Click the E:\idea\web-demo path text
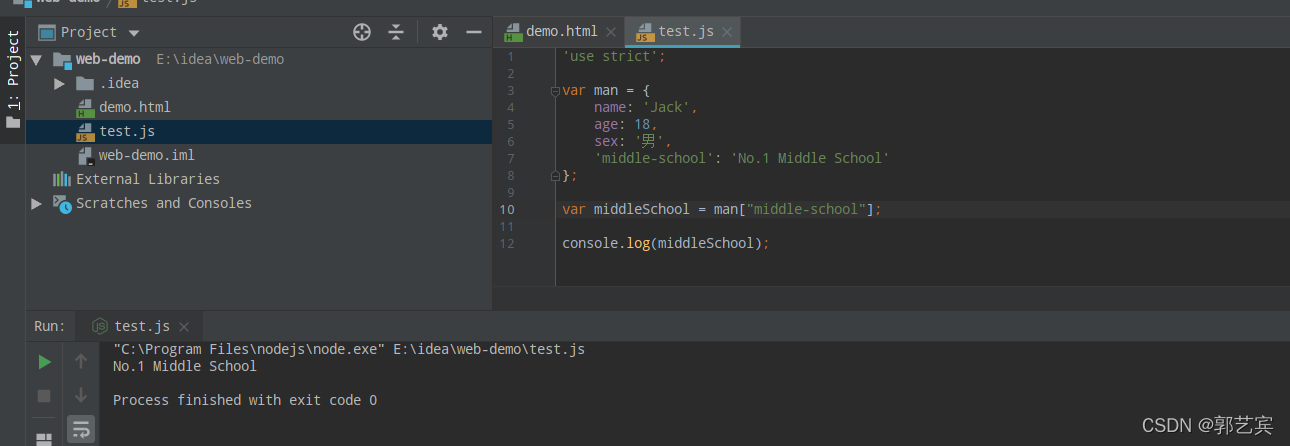Image resolution: width=1290 pixels, height=446 pixels. pyautogui.click(x=220, y=59)
